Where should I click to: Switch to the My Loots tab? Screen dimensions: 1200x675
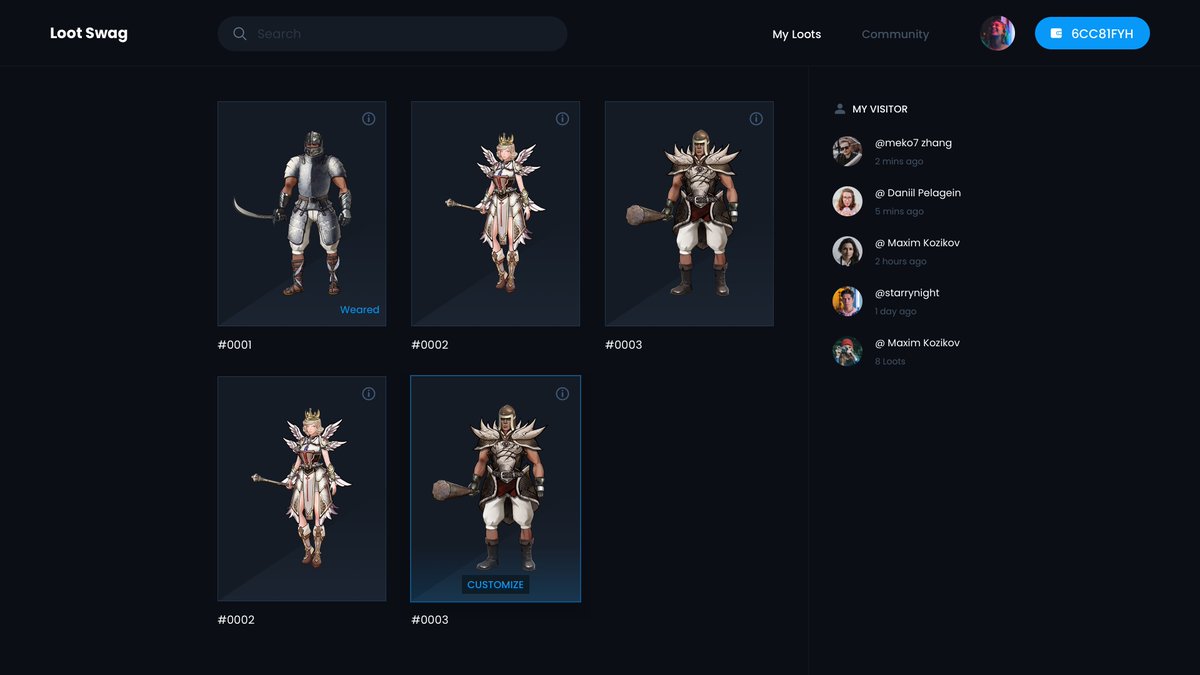797,34
